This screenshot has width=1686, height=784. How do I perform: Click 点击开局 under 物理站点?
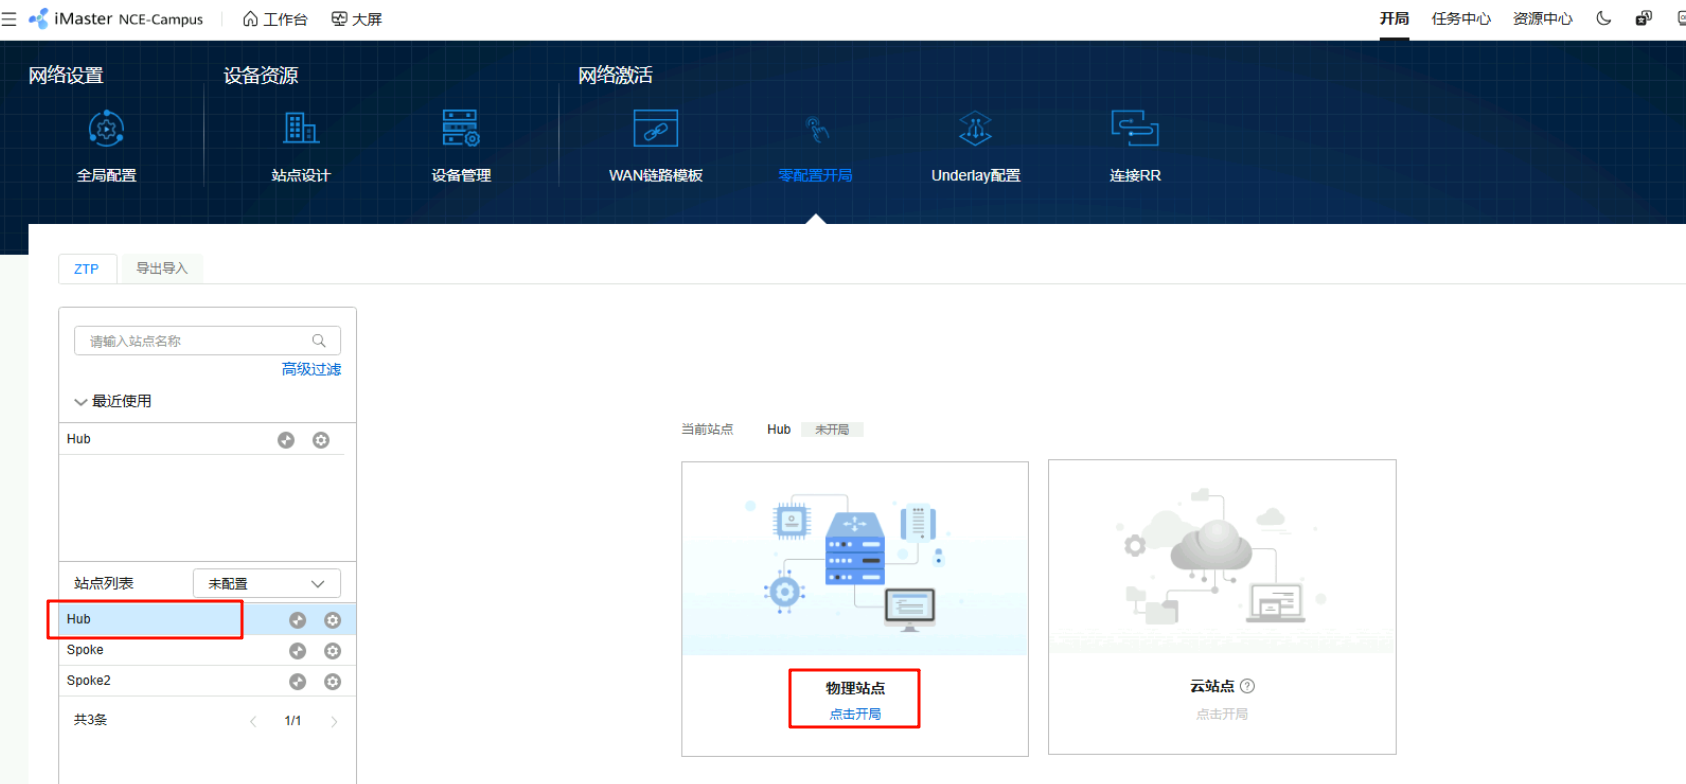[855, 714]
